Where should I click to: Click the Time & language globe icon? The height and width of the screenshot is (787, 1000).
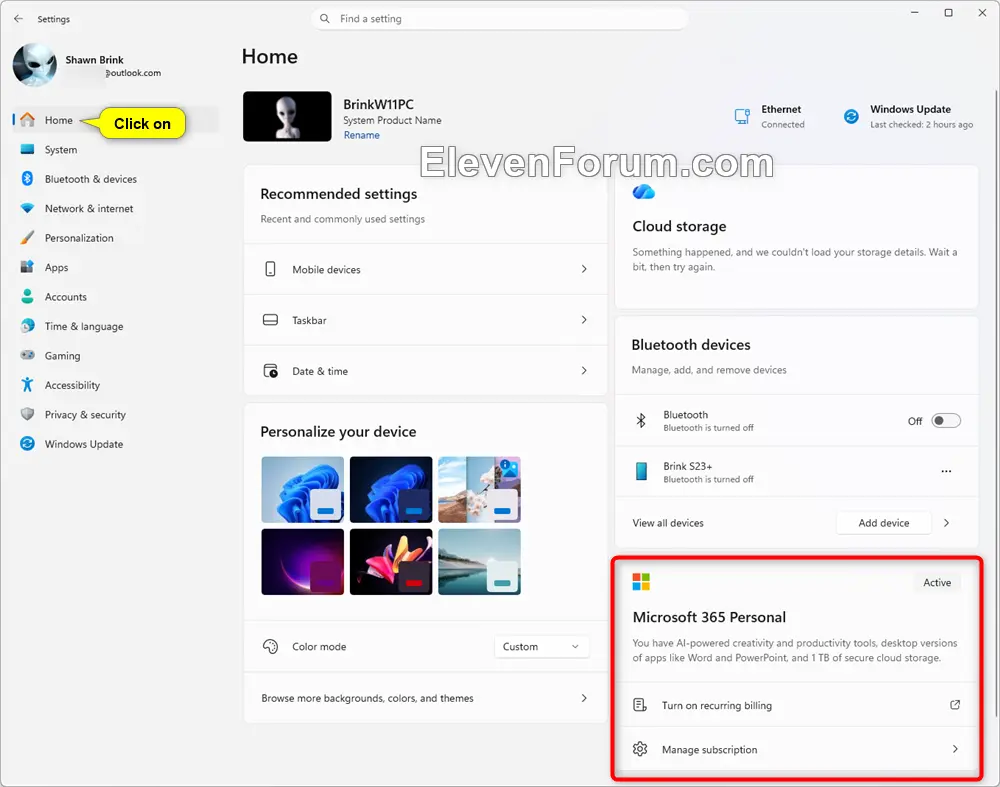27,326
